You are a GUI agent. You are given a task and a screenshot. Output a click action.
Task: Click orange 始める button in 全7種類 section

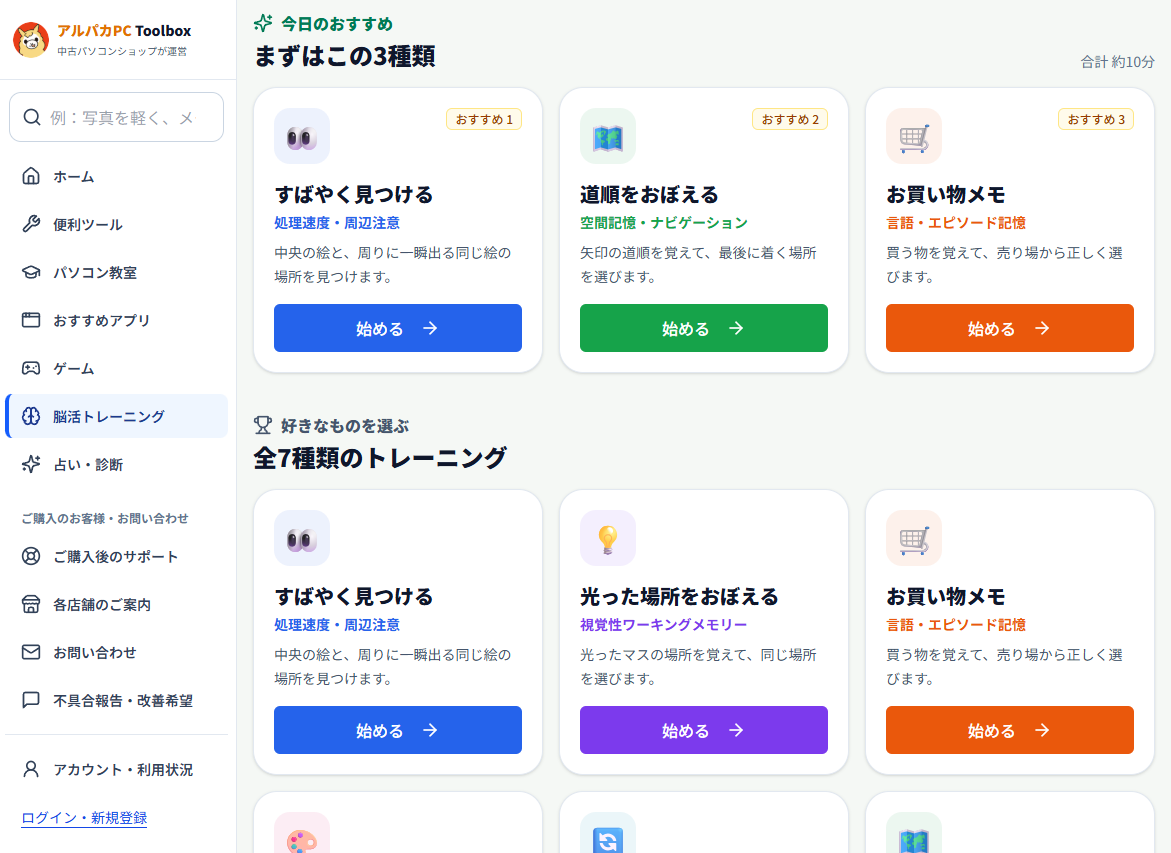[x=1010, y=730]
